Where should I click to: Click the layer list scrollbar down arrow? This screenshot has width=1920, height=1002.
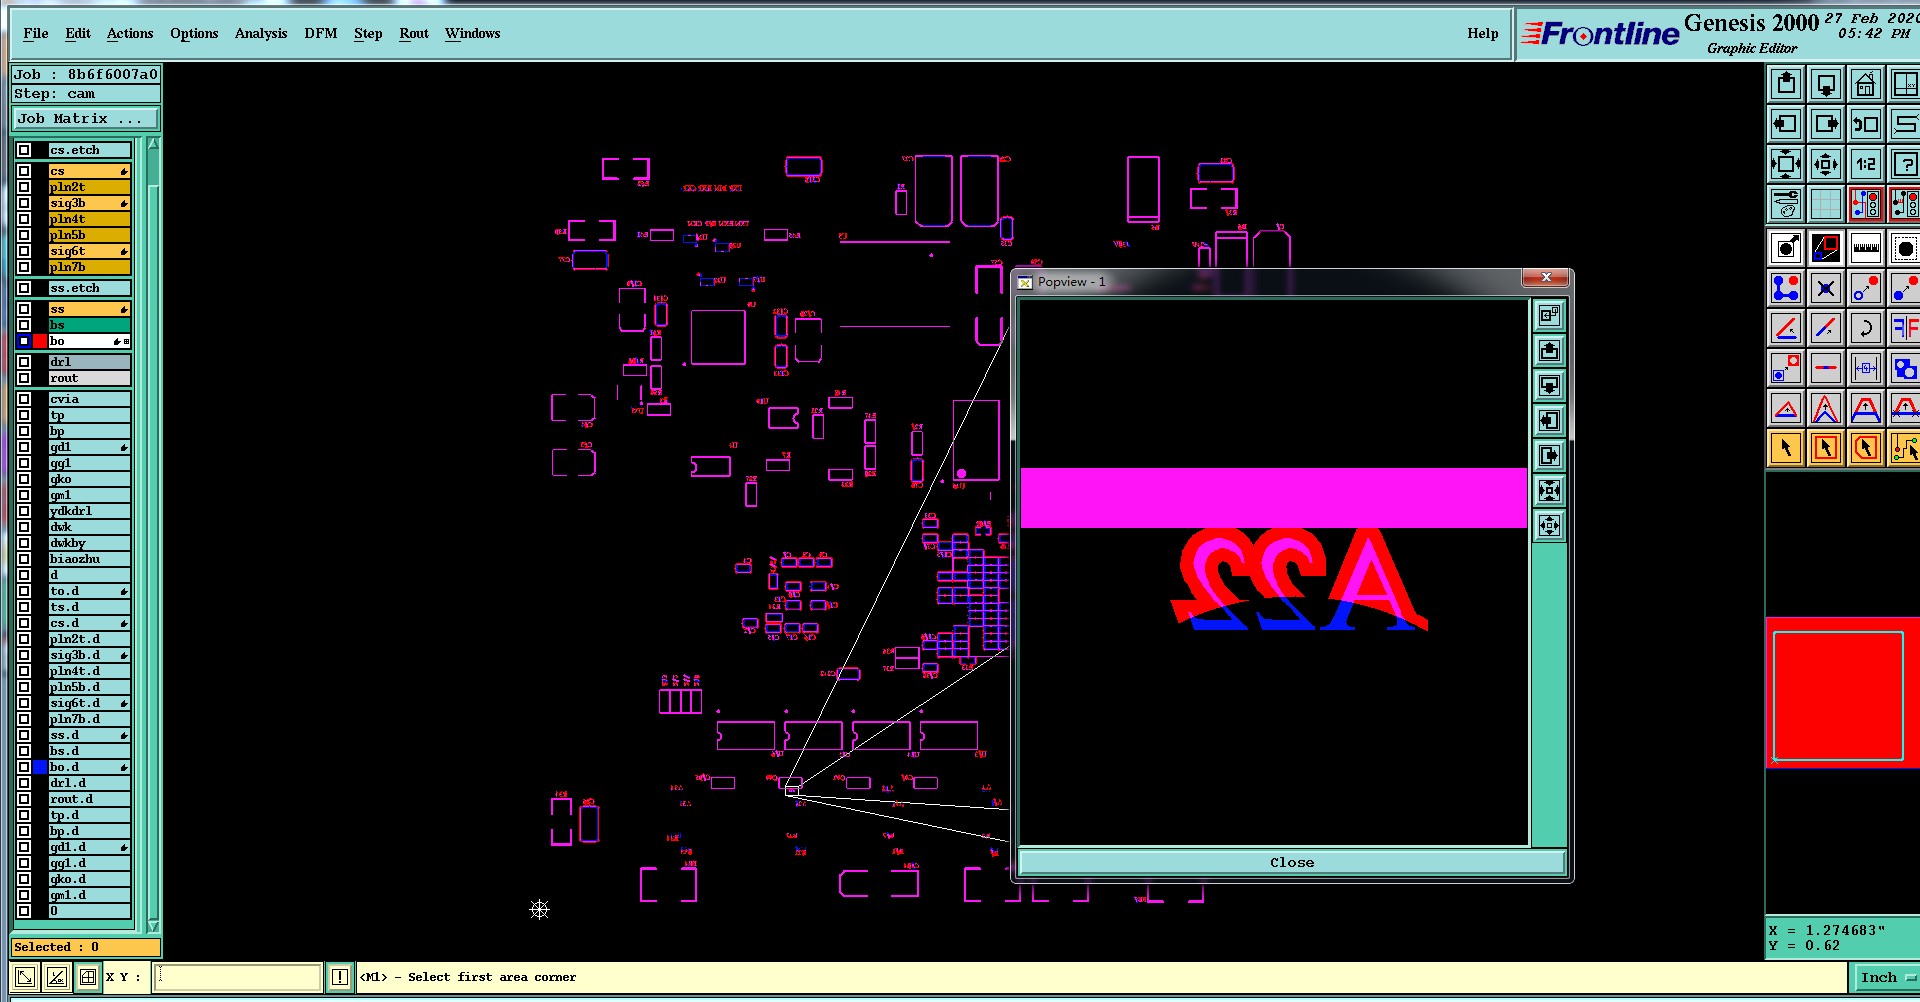tap(153, 926)
